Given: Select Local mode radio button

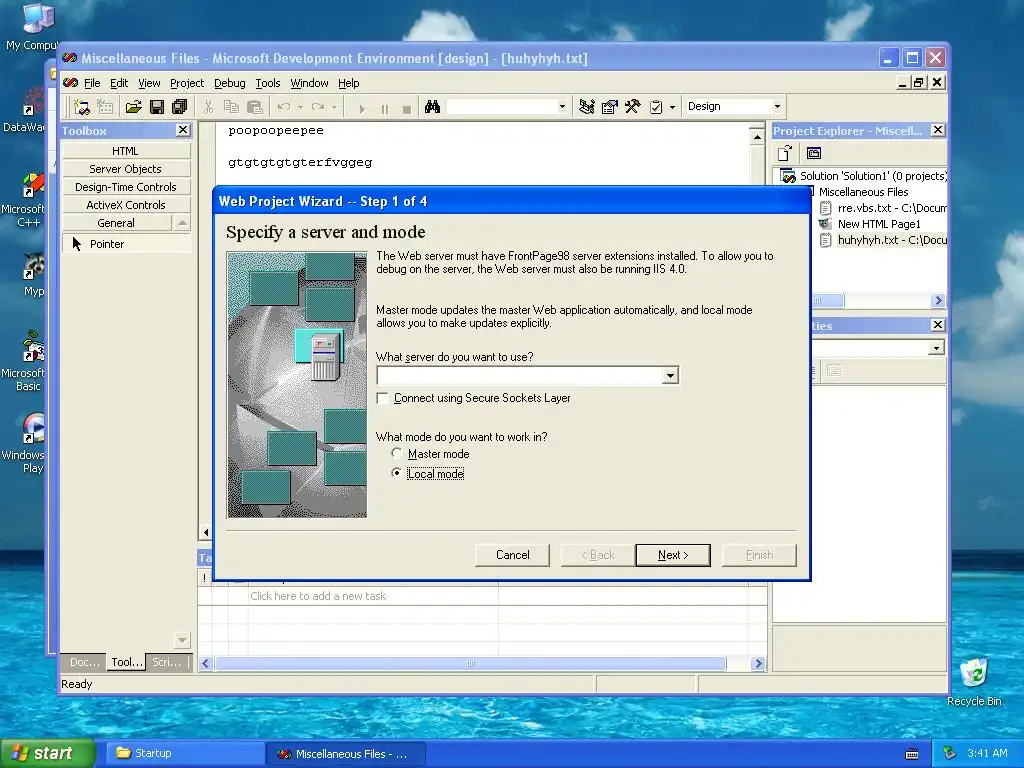Looking at the screenshot, I should pyautogui.click(x=396, y=473).
